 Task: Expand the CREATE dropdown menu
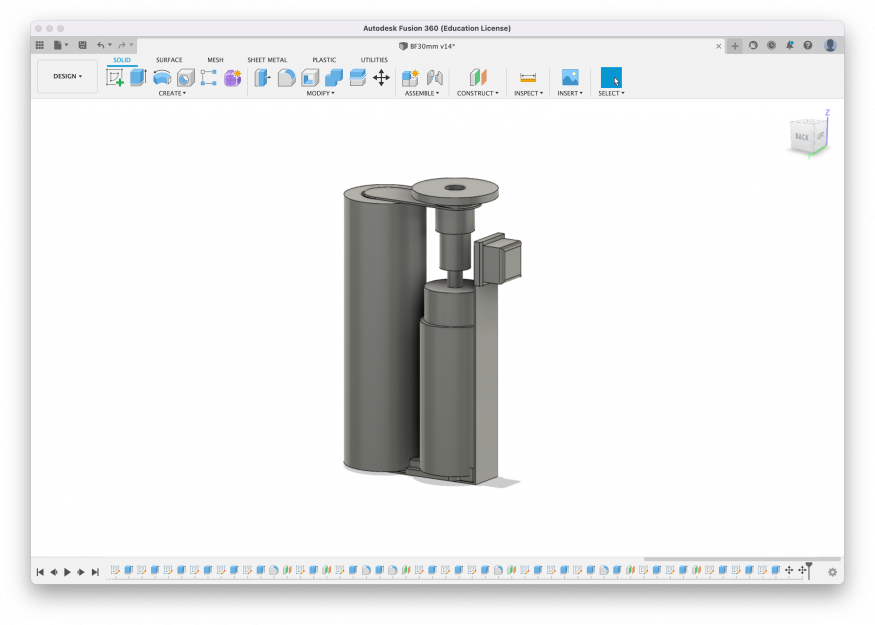click(172, 93)
